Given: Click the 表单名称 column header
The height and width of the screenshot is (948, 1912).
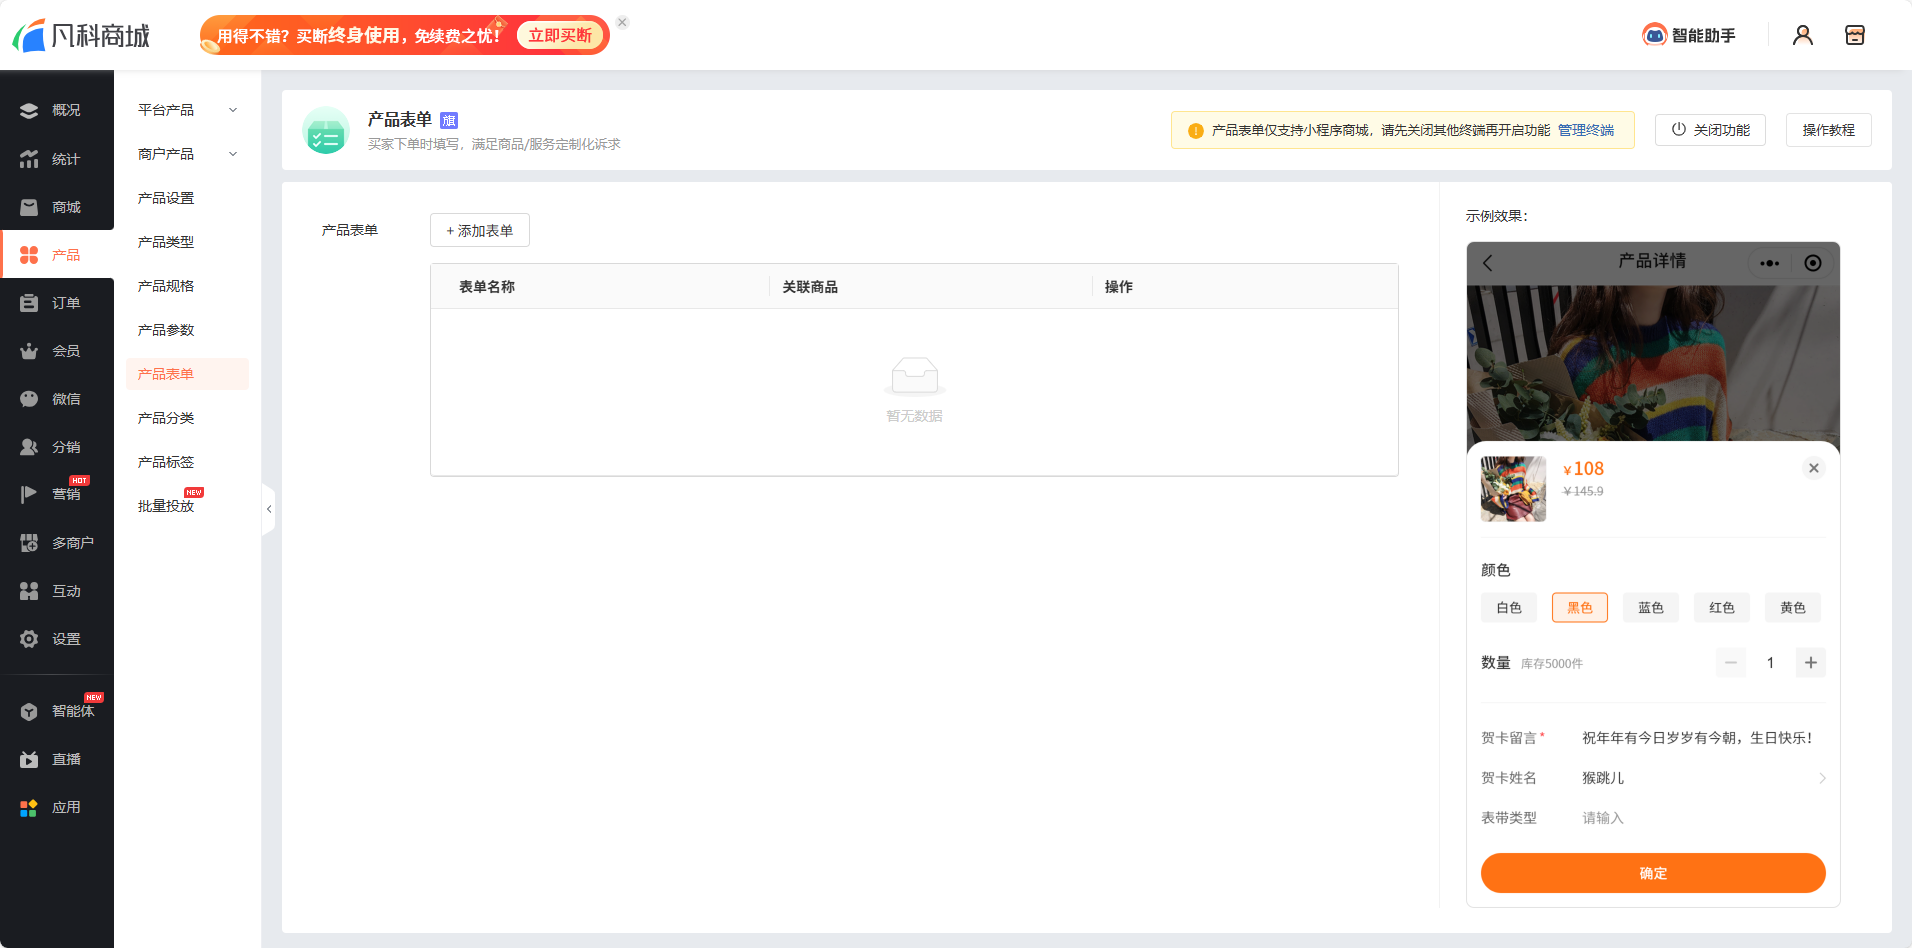Looking at the screenshot, I should pos(487,287).
